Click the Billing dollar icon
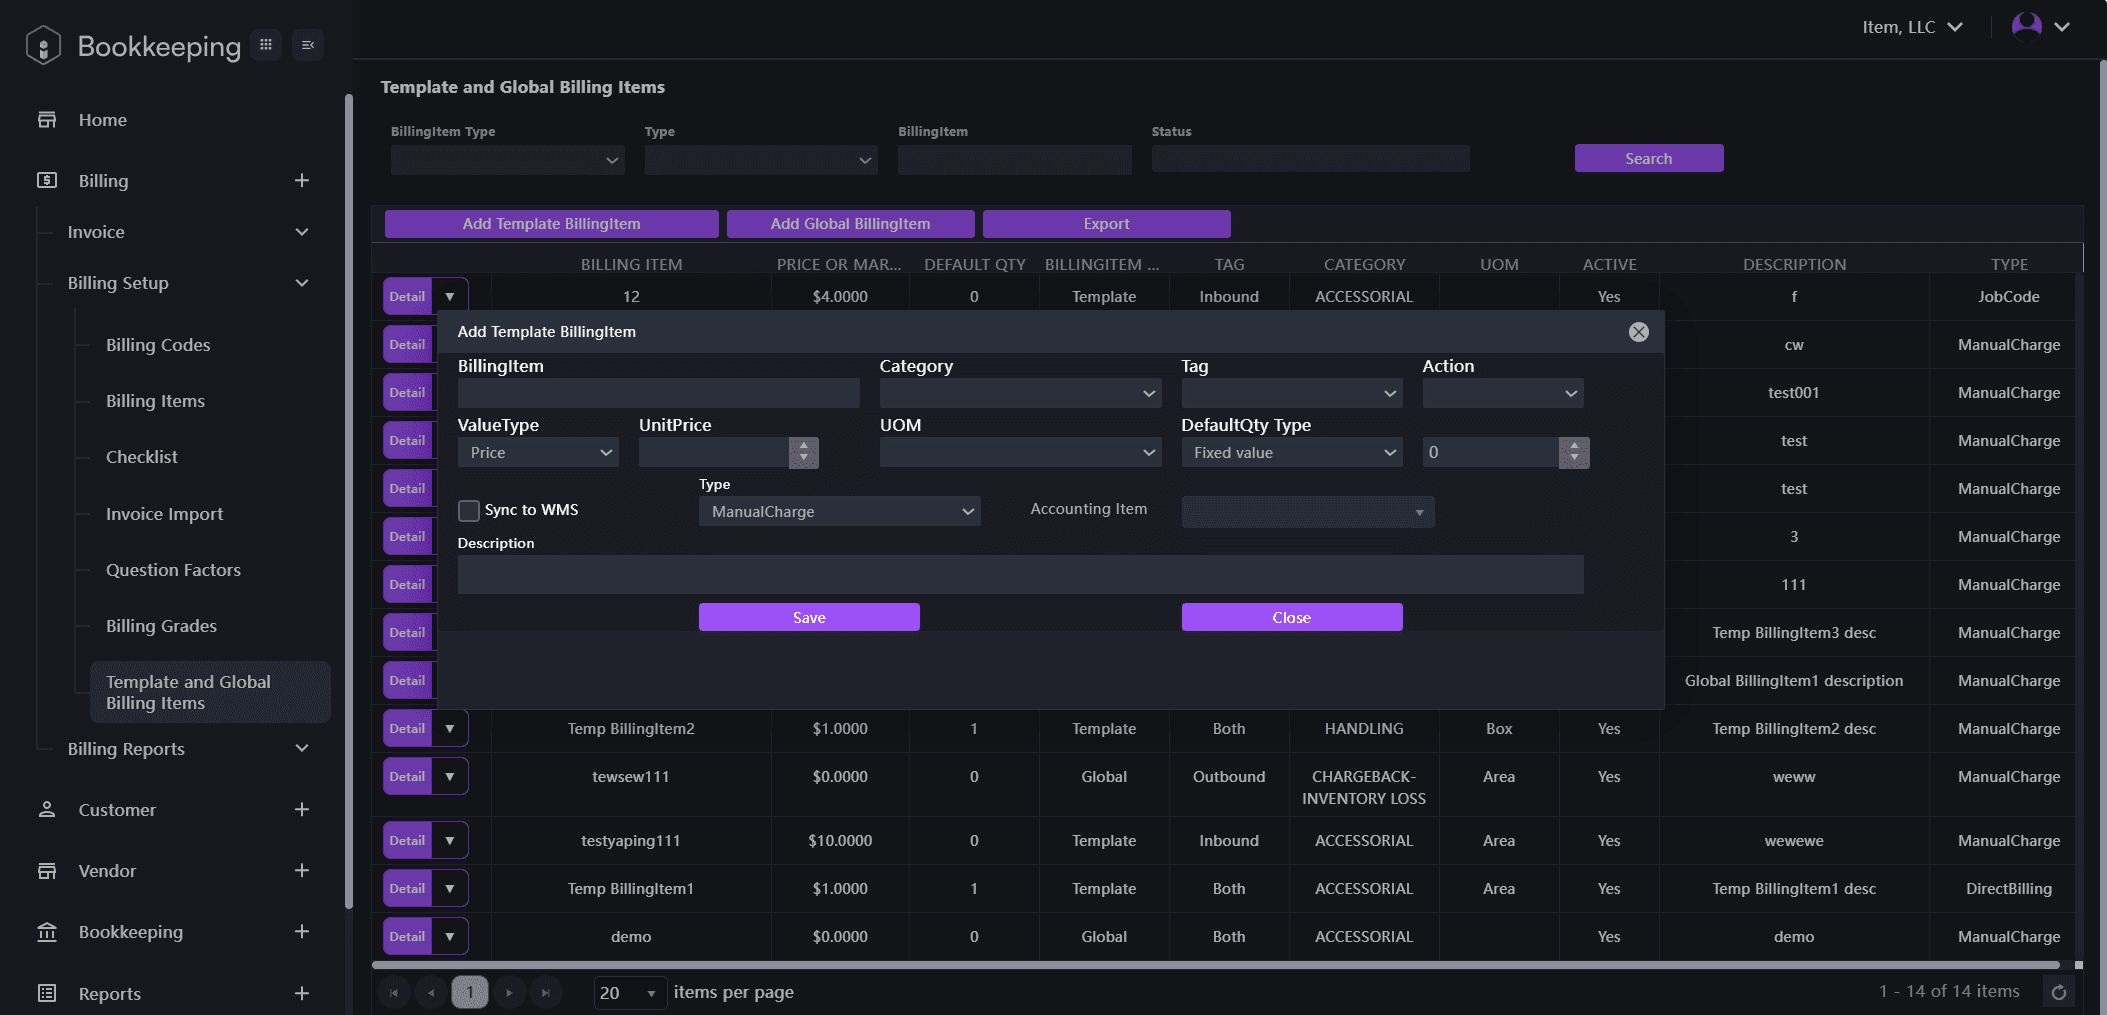2107x1015 pixels. pyautogui.click(x=47, y=181)
